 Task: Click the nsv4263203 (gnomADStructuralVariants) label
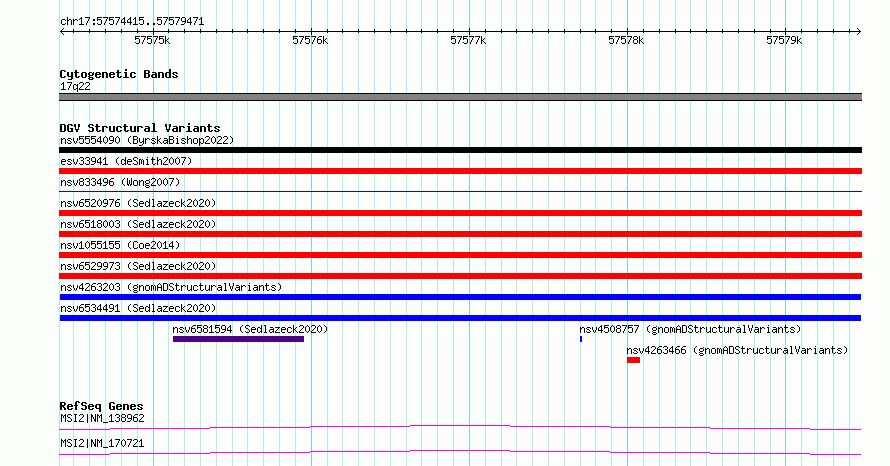point(171,287)
